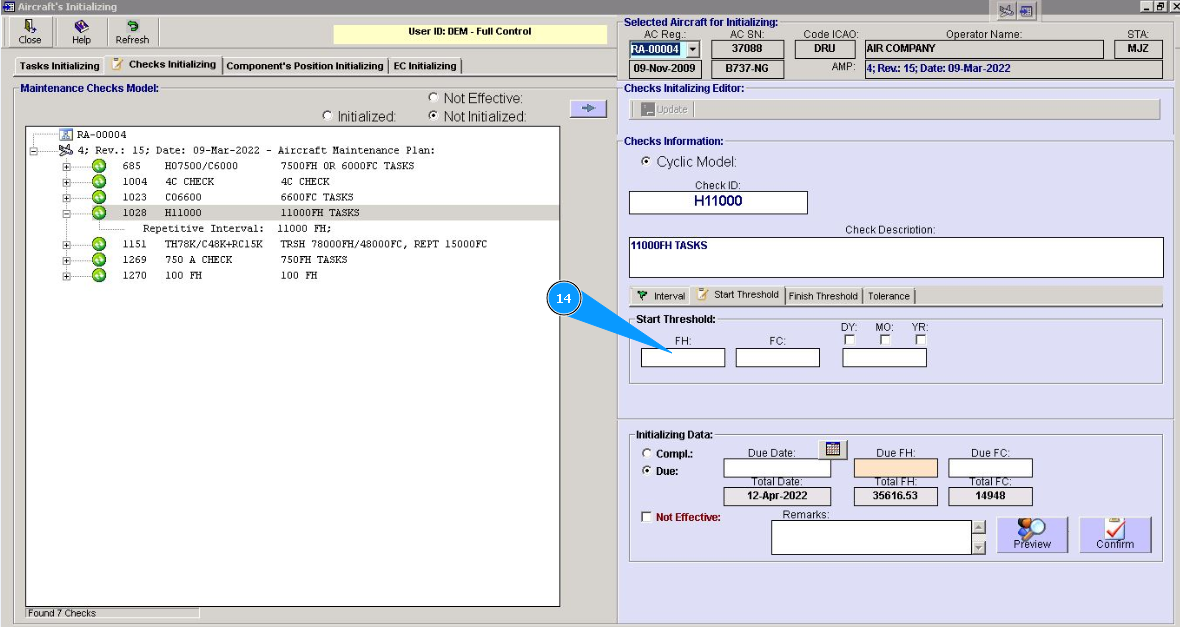Click the Refresh toolbar icon

(x=132, y=32)
